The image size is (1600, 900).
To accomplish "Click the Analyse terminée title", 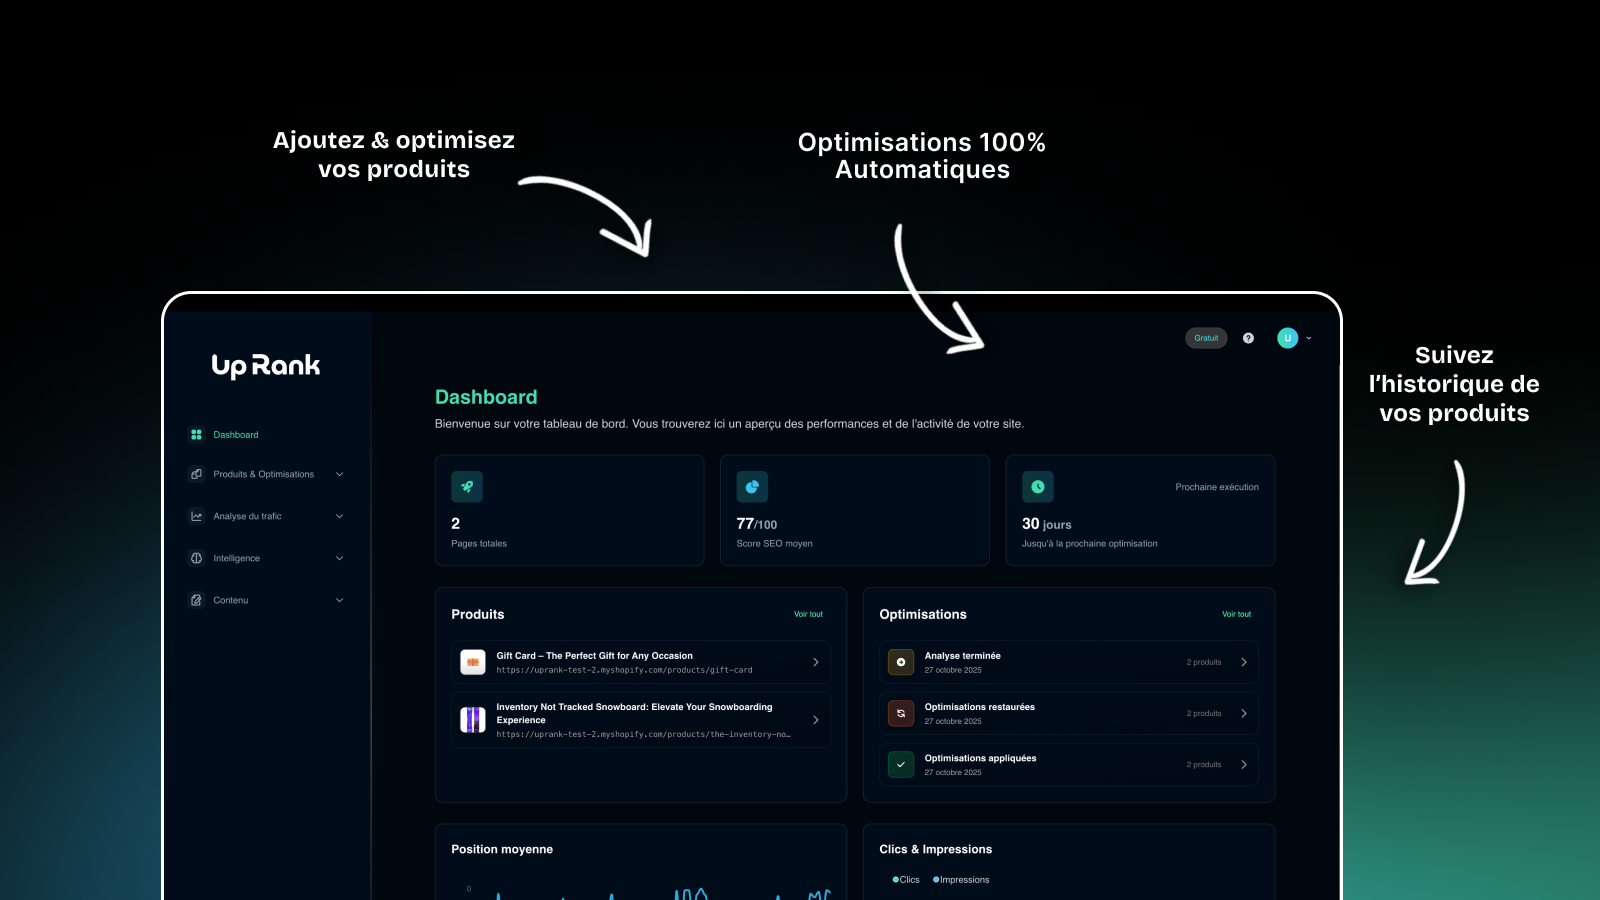I will [962, 656].
